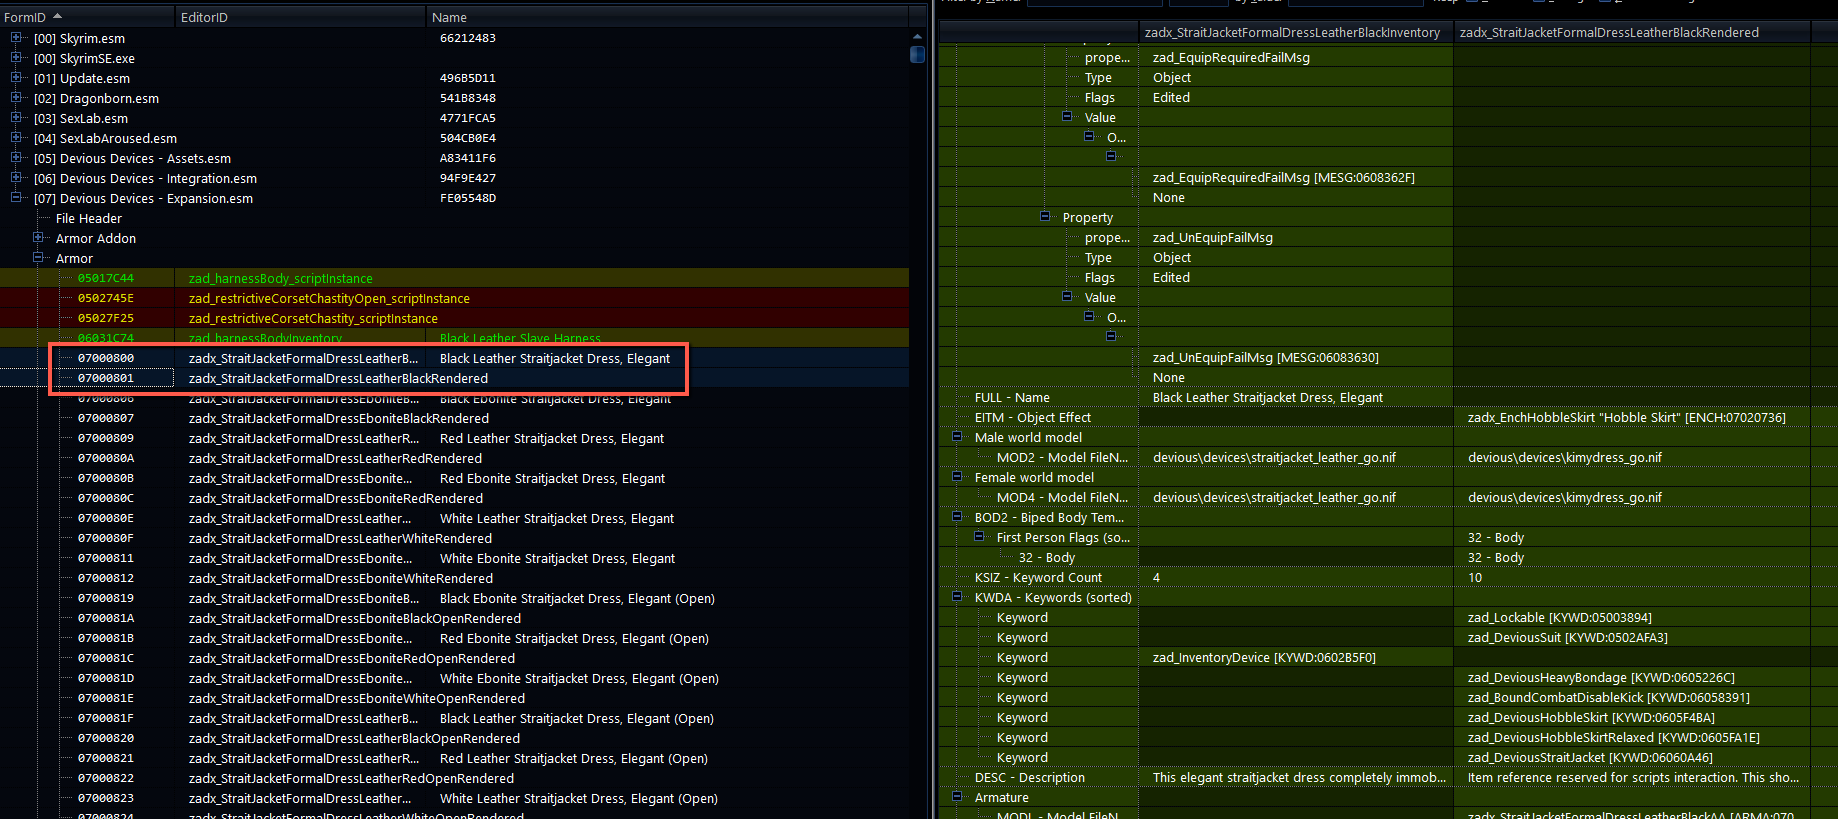Click scroll-up arrow of plugin tree scrollbar
Viewport: 1838px width, 819px height.
click(x=917, y=37)
